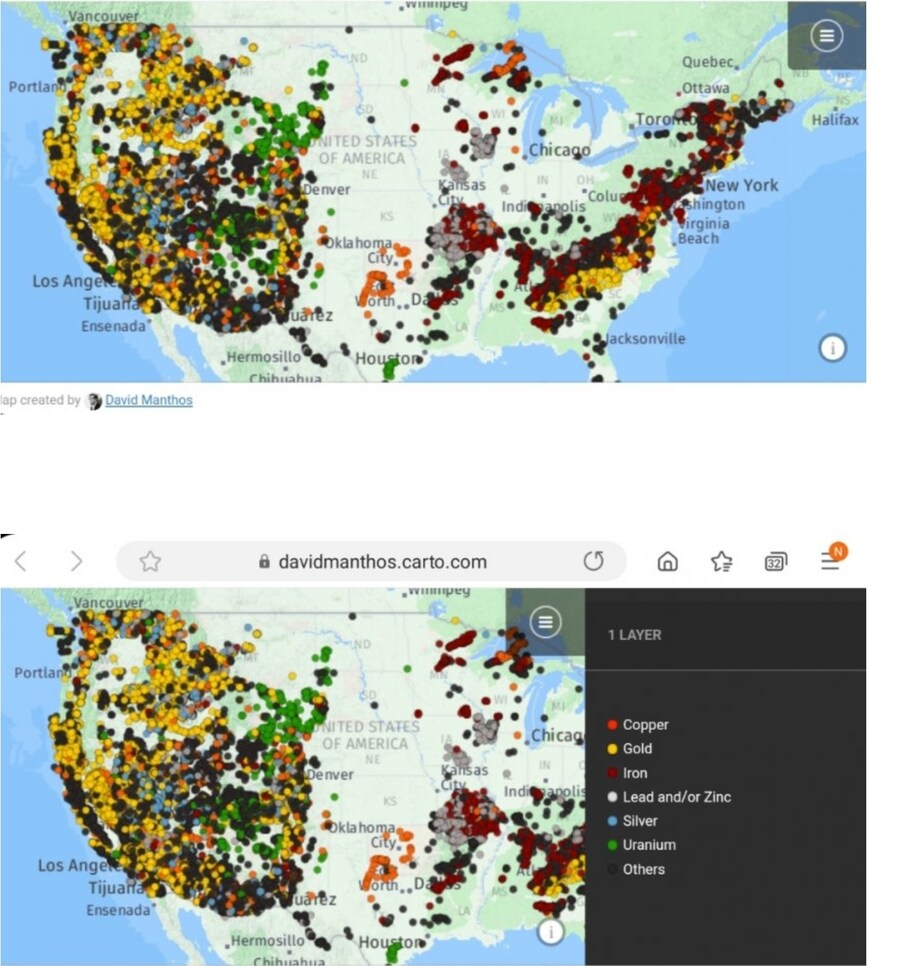Click the 1 LAYER panel header
The height and width of the screenshot is (966, 900).
[634, 634]
